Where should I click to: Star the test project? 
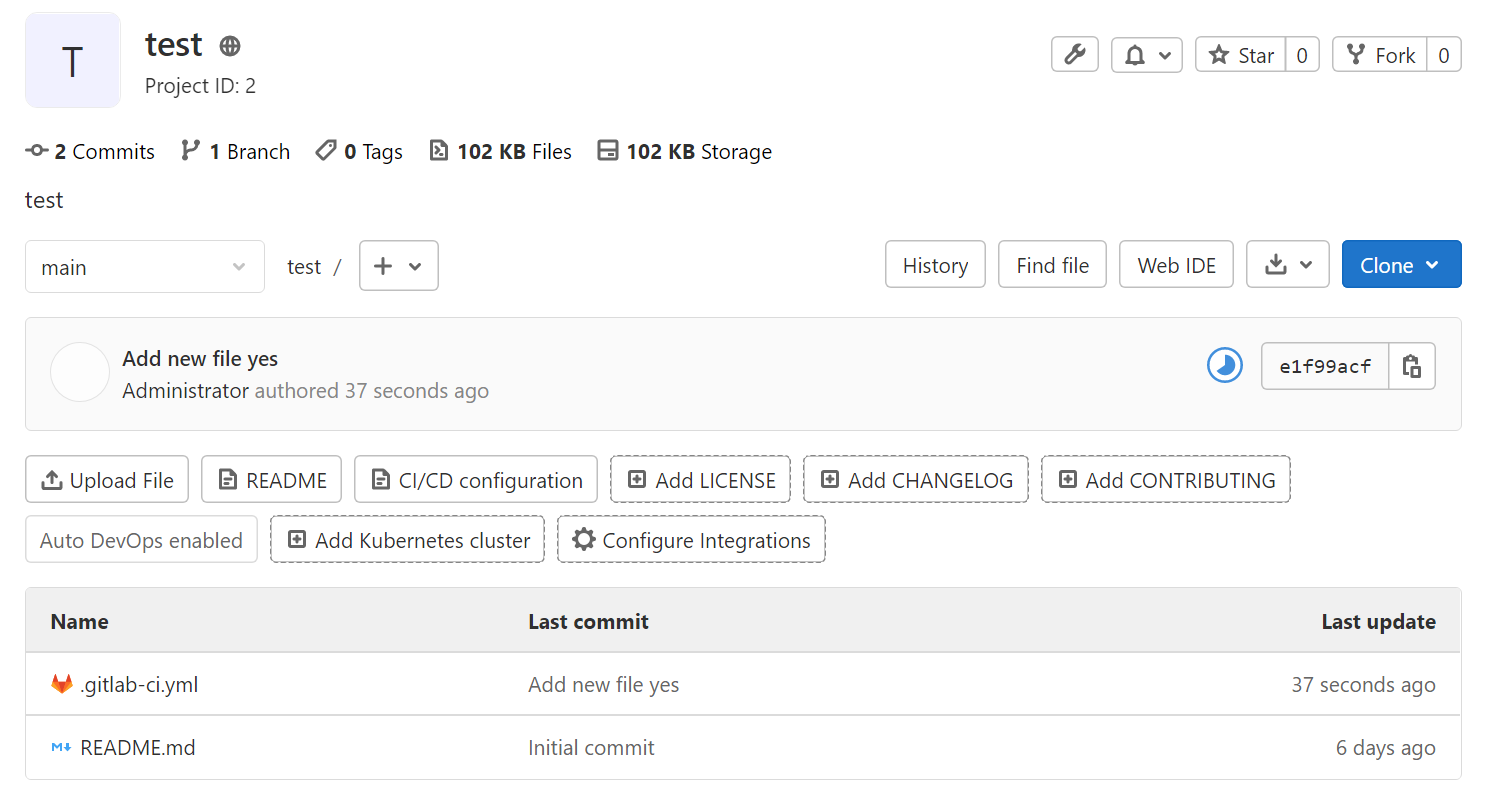1240,55
